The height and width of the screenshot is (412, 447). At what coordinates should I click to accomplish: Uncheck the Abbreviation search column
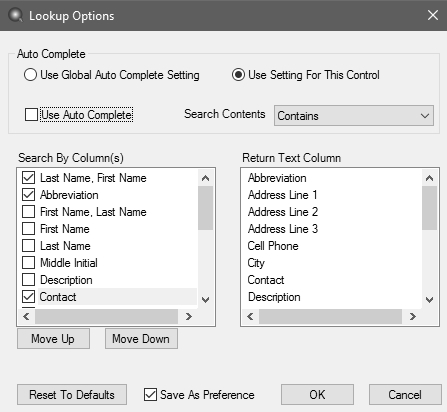[28, 195]
